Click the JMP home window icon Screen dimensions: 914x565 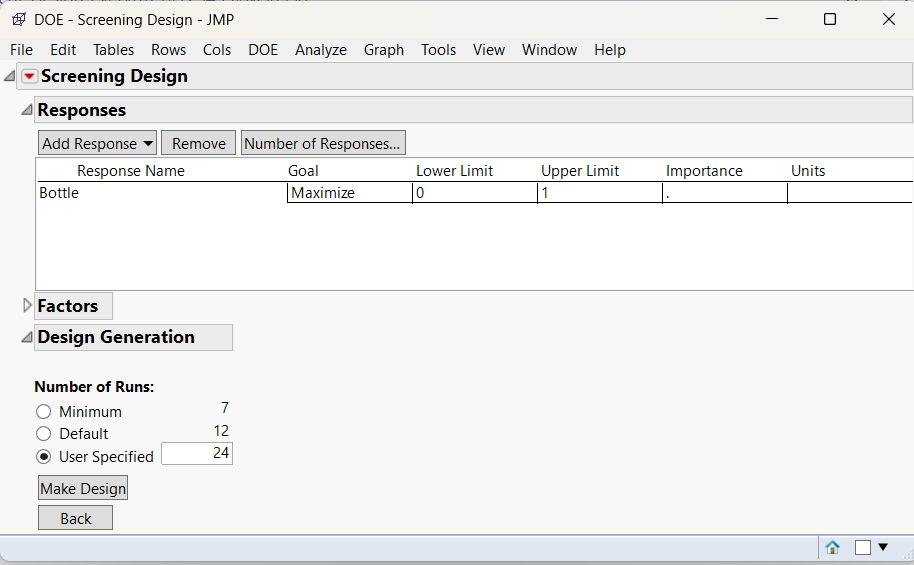tap(832, 547)
